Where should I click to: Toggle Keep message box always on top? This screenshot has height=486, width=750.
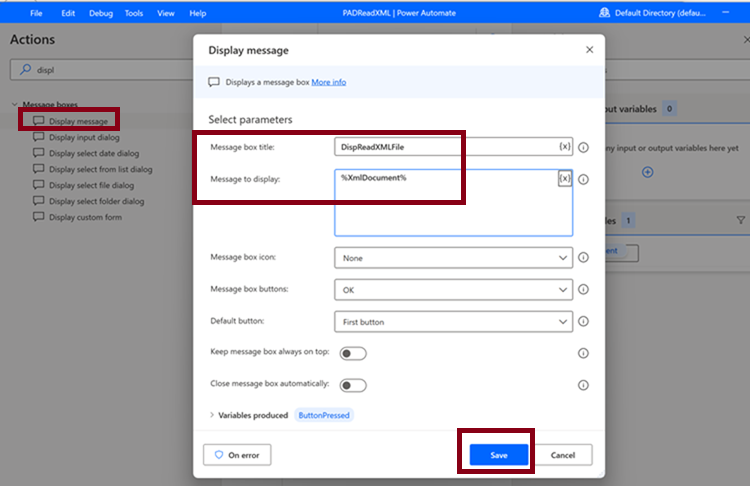353,353
